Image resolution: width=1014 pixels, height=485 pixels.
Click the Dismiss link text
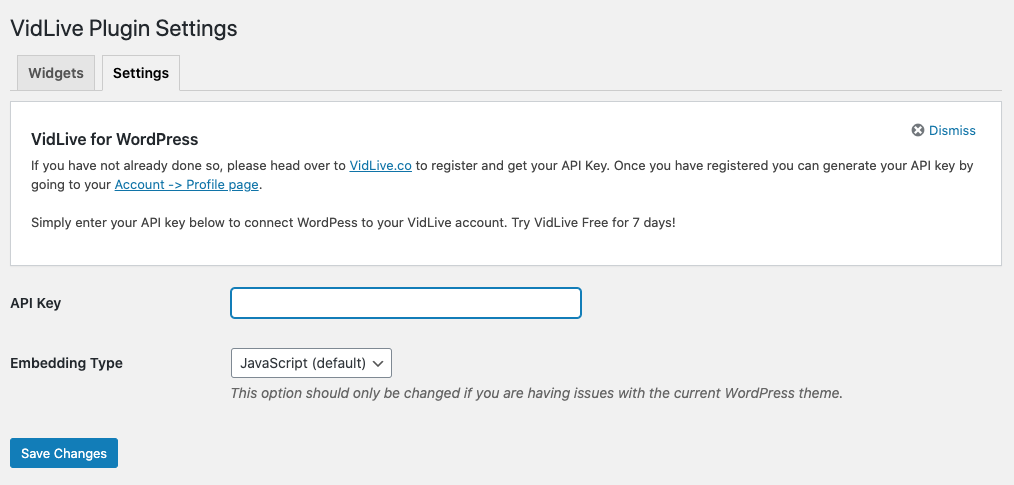(952, 131)
